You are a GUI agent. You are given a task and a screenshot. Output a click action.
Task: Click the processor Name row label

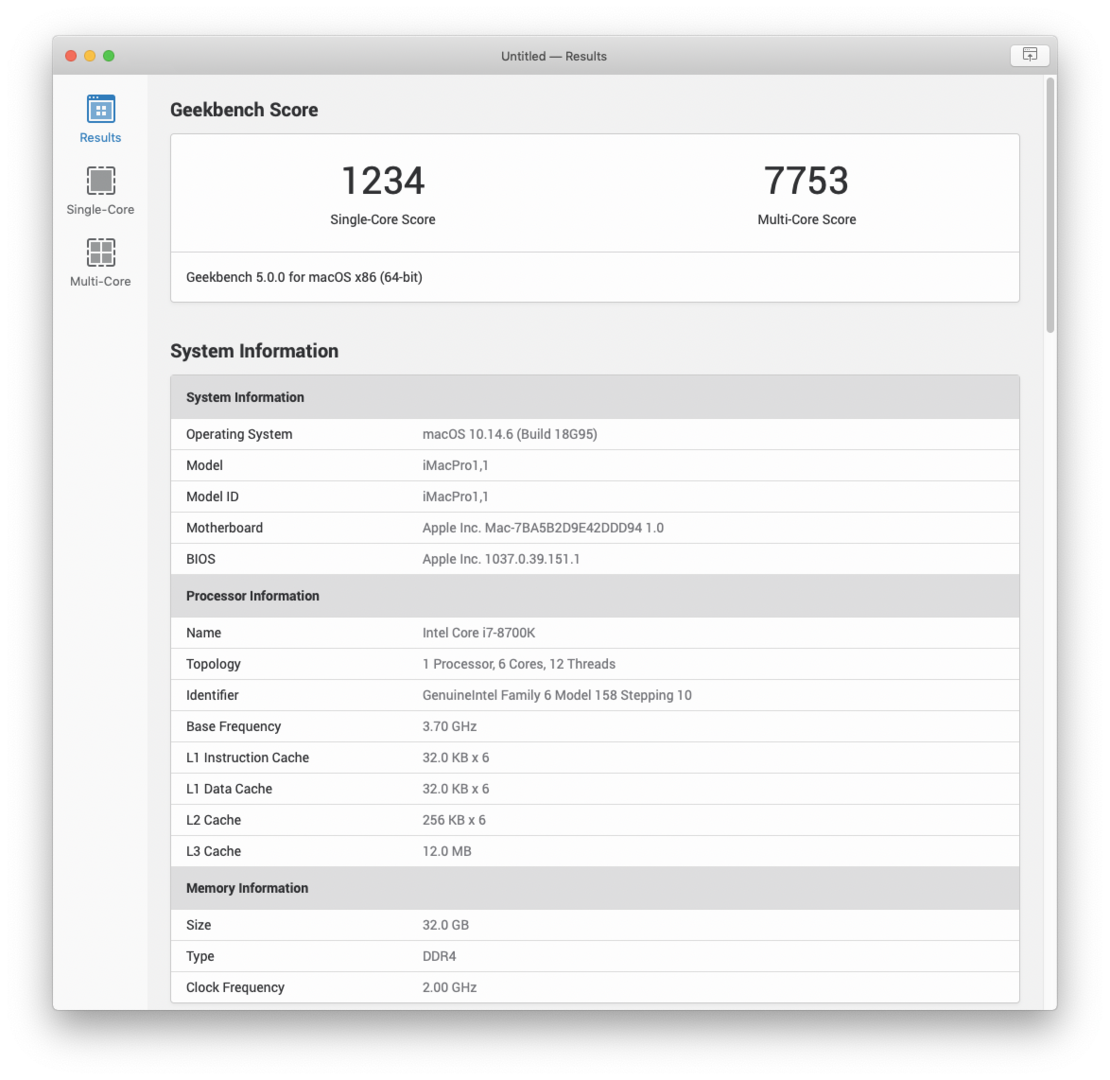[204, 633]
